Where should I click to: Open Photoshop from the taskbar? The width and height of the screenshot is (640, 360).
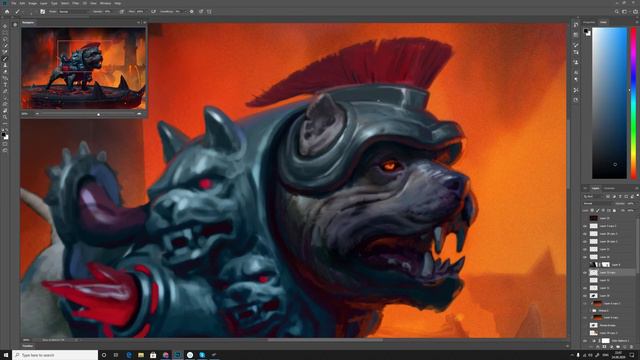(178, 355)
